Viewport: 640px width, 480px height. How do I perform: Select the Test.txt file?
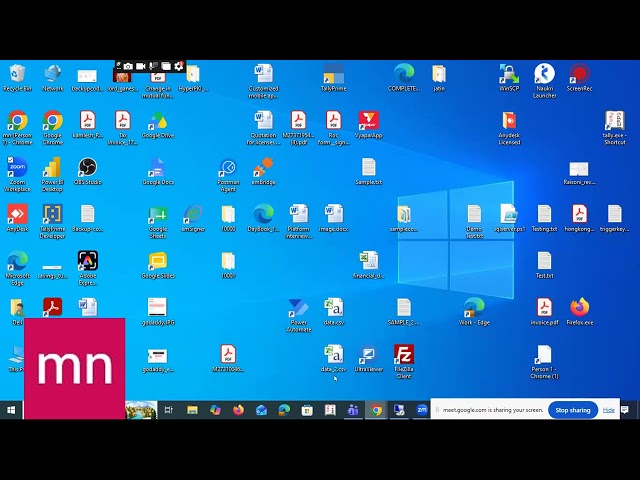544,265
